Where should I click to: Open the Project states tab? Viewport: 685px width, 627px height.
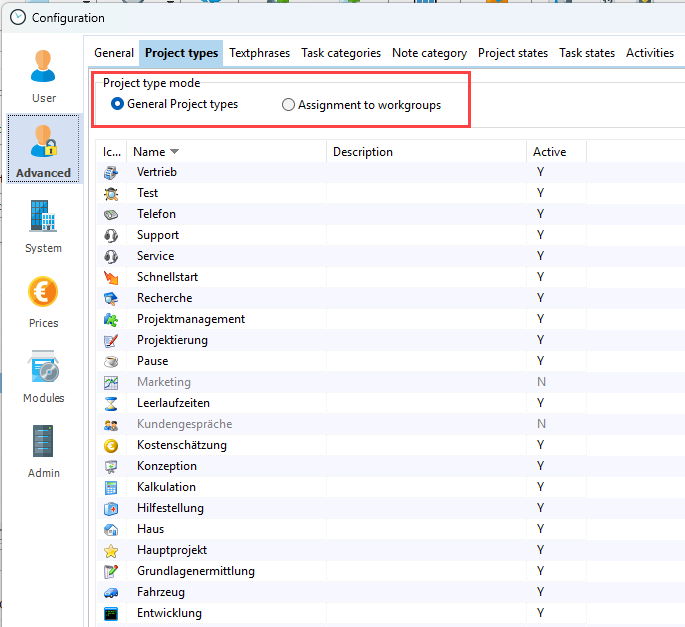pyautogui.click(x=512, y=53)
